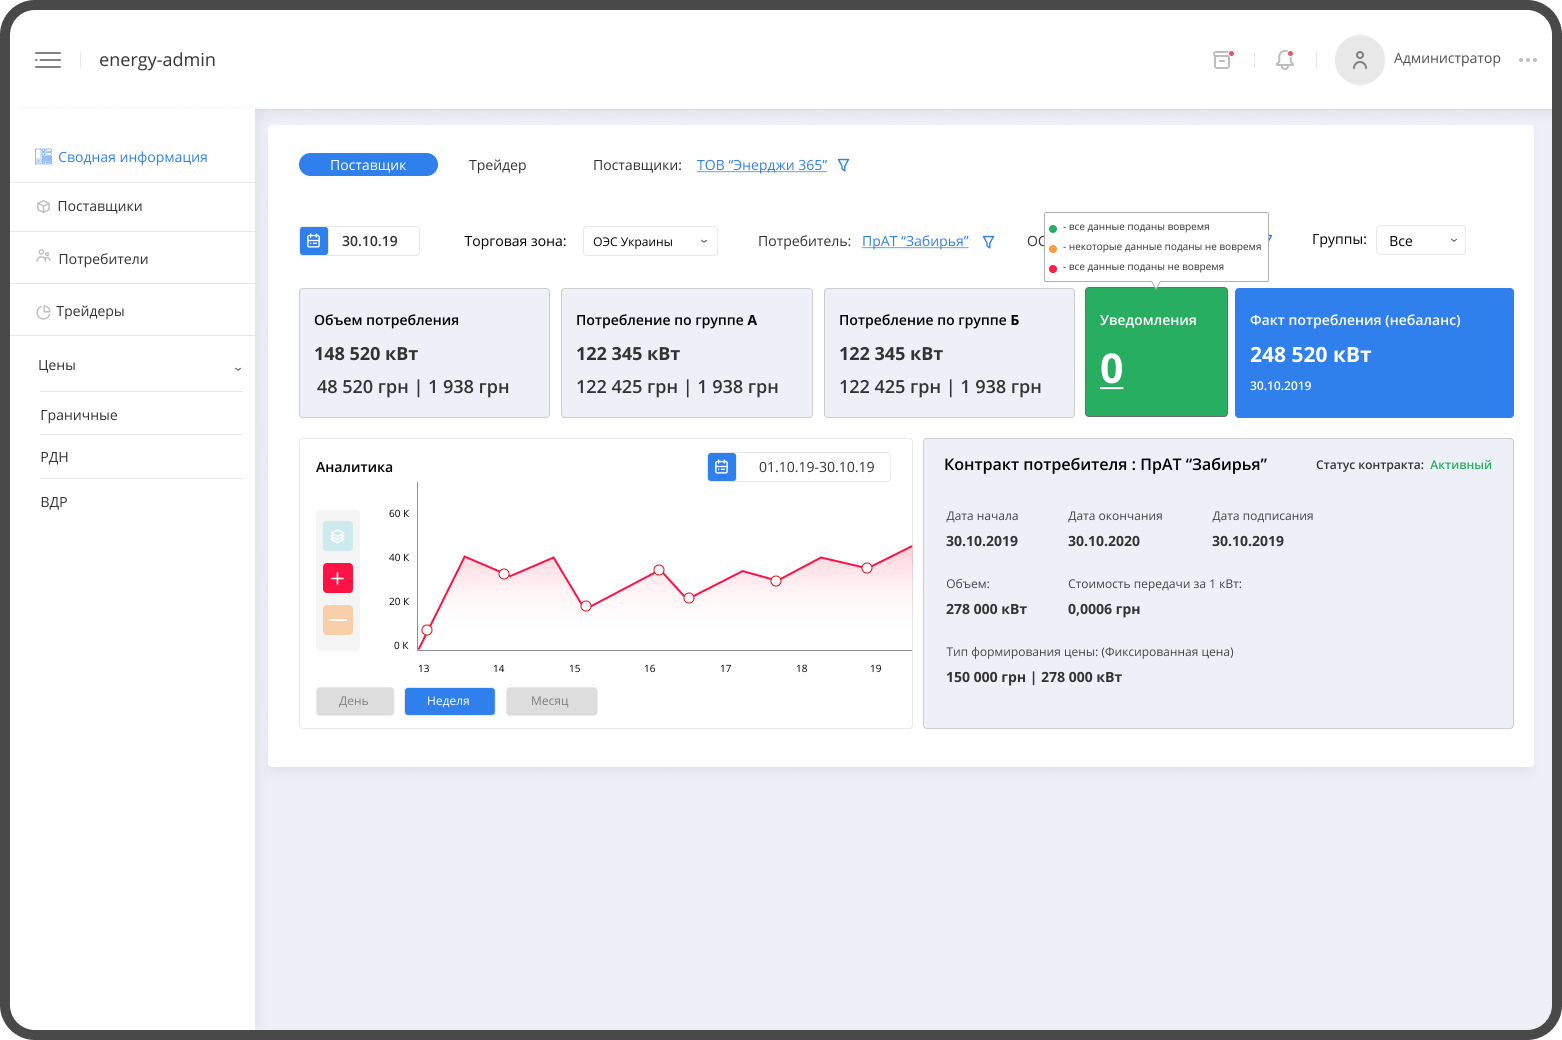The image size is (1562, 1040).
Task: Click the filter icon next to ПрАТ "Забирья"
Action: [x=988, y=242]
